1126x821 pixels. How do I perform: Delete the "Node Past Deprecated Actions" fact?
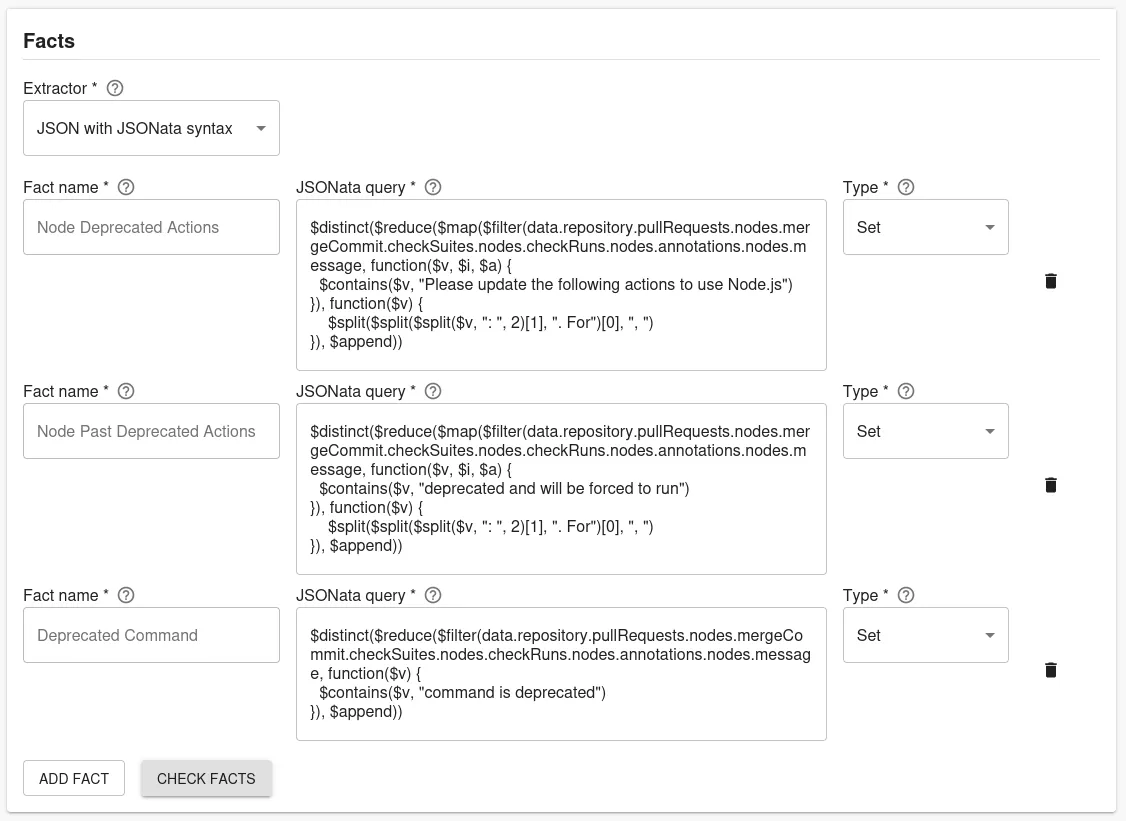click(1050, 485)
